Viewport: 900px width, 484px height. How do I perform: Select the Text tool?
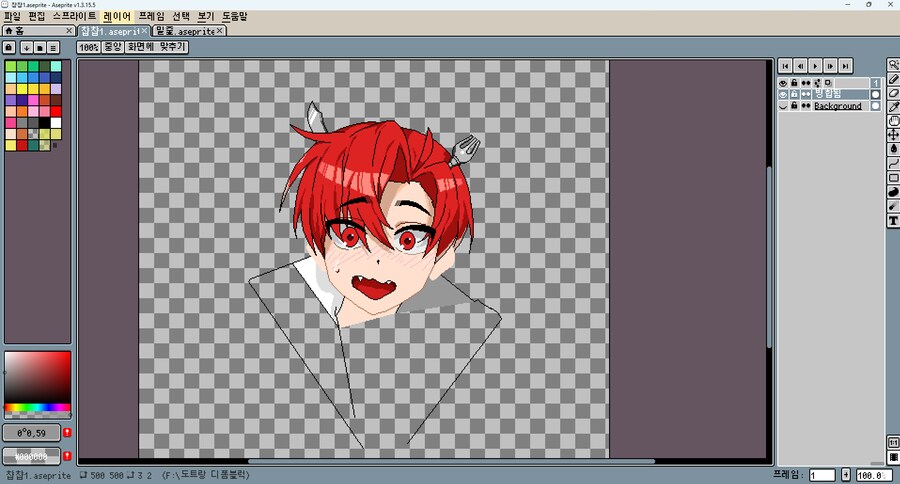click(x=893, y=220)
